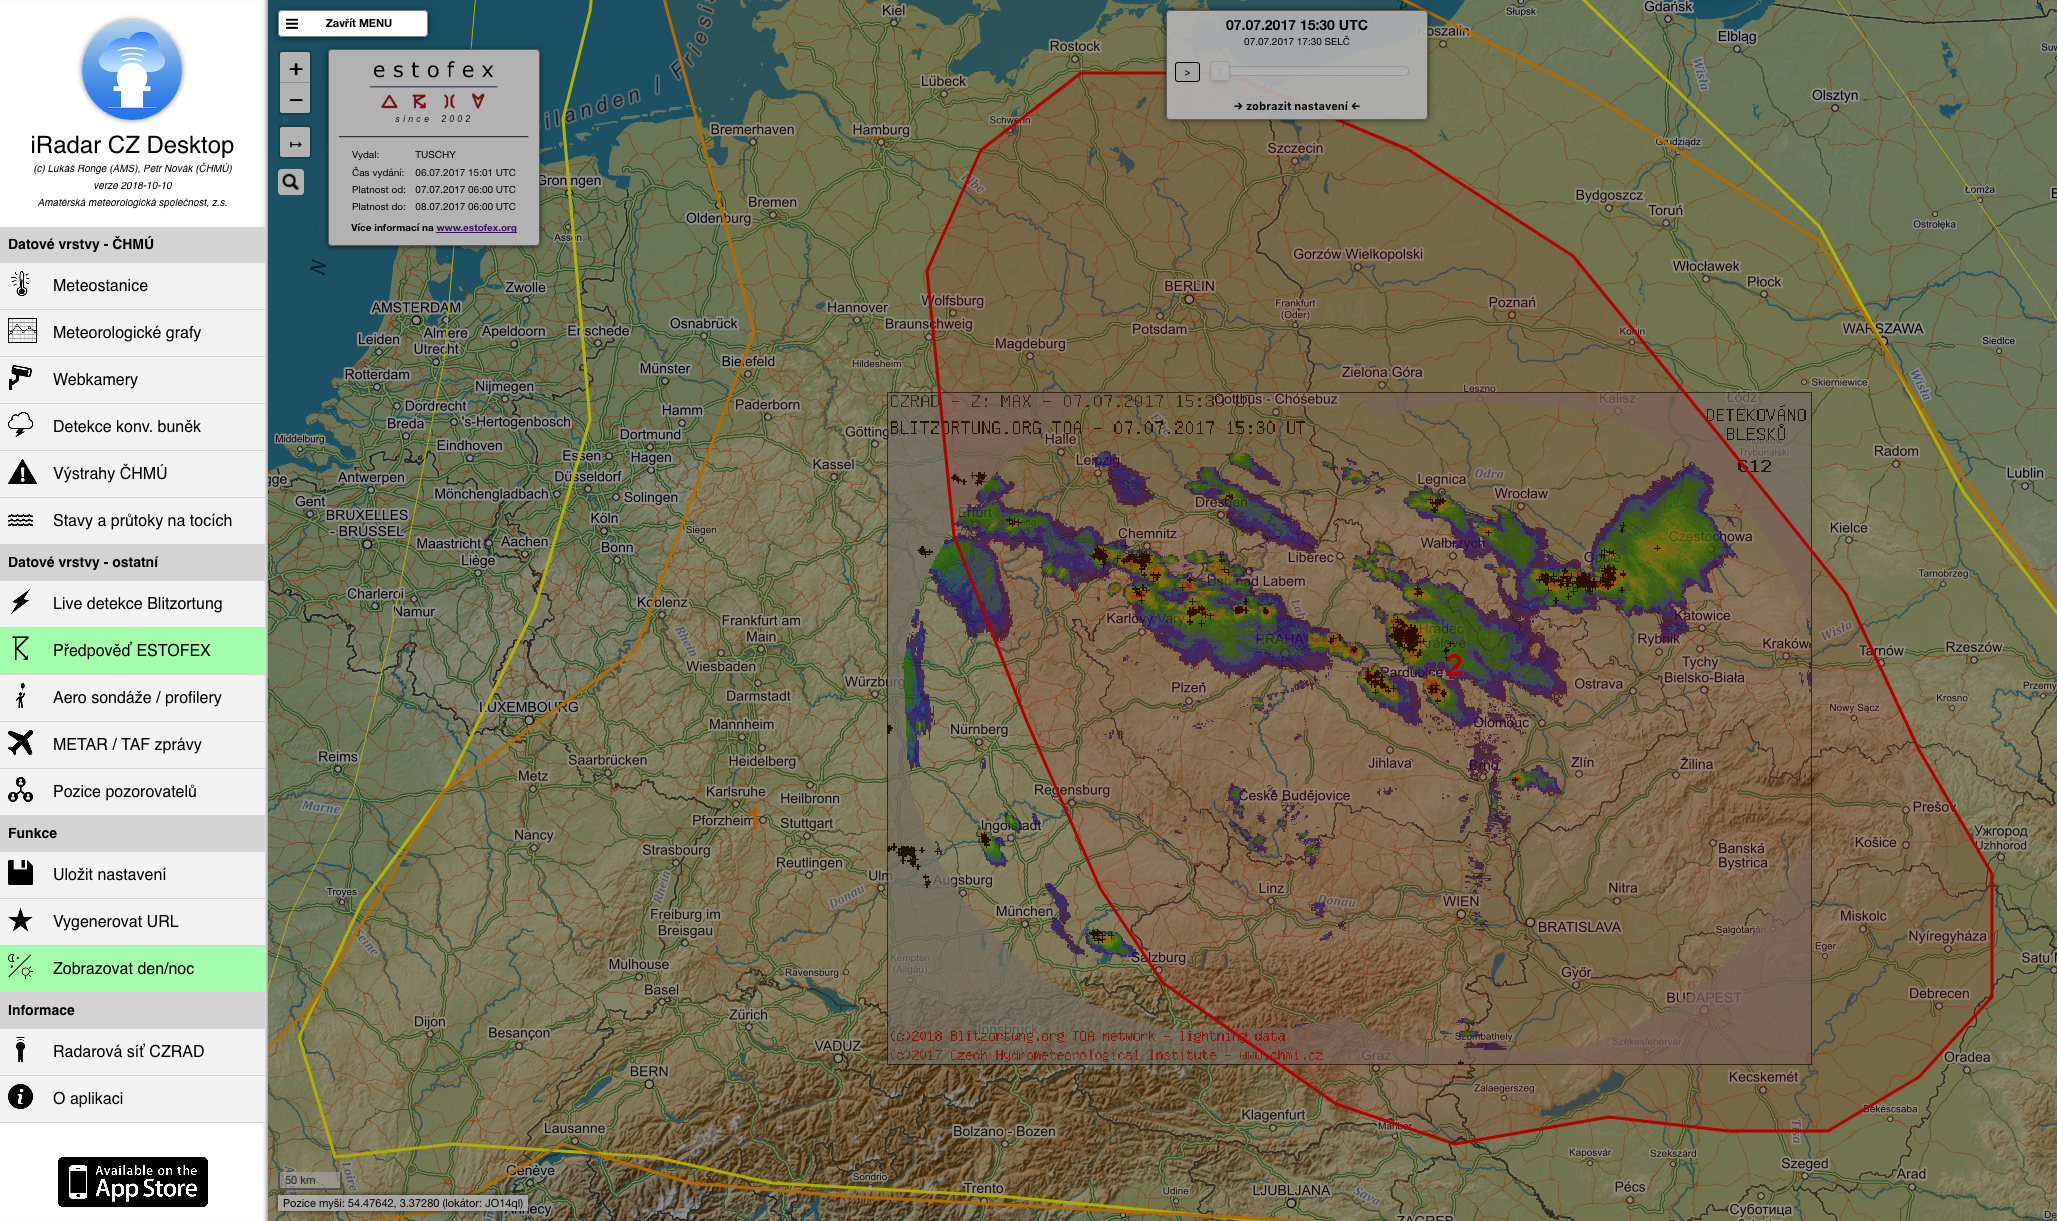Click the Platnost do 08.07.2017 06:00 UTC value
The image size is (2057, 1221).
[465, 207]
